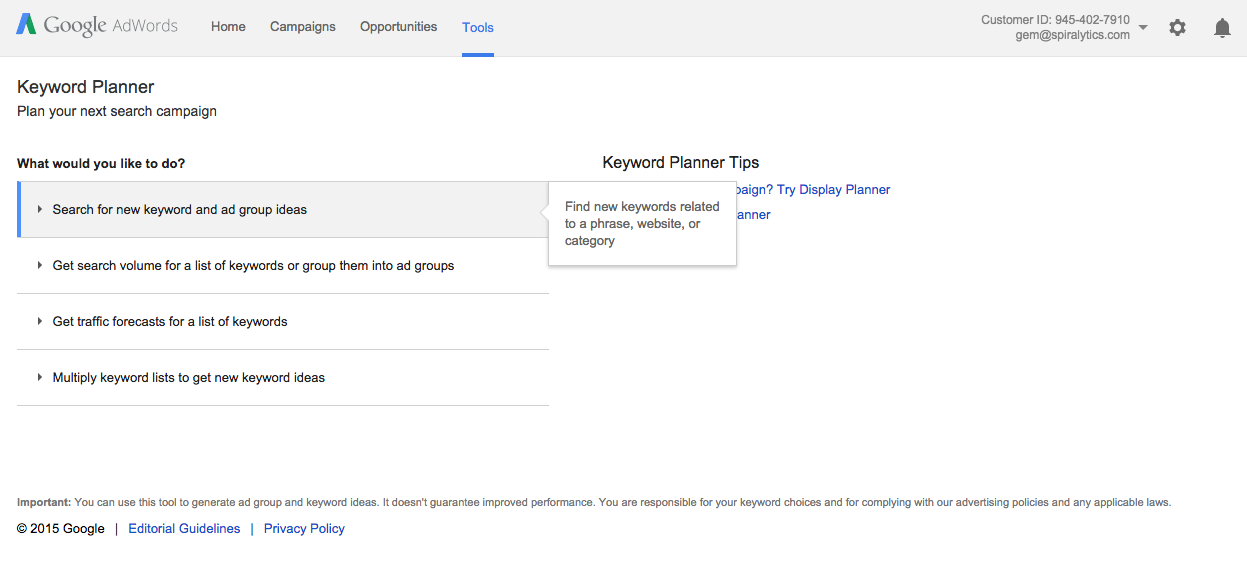The image size is (1247, 571).
Task: Expand Multiply keyword lists to get new keyword ideas
Action: [283, 378]
